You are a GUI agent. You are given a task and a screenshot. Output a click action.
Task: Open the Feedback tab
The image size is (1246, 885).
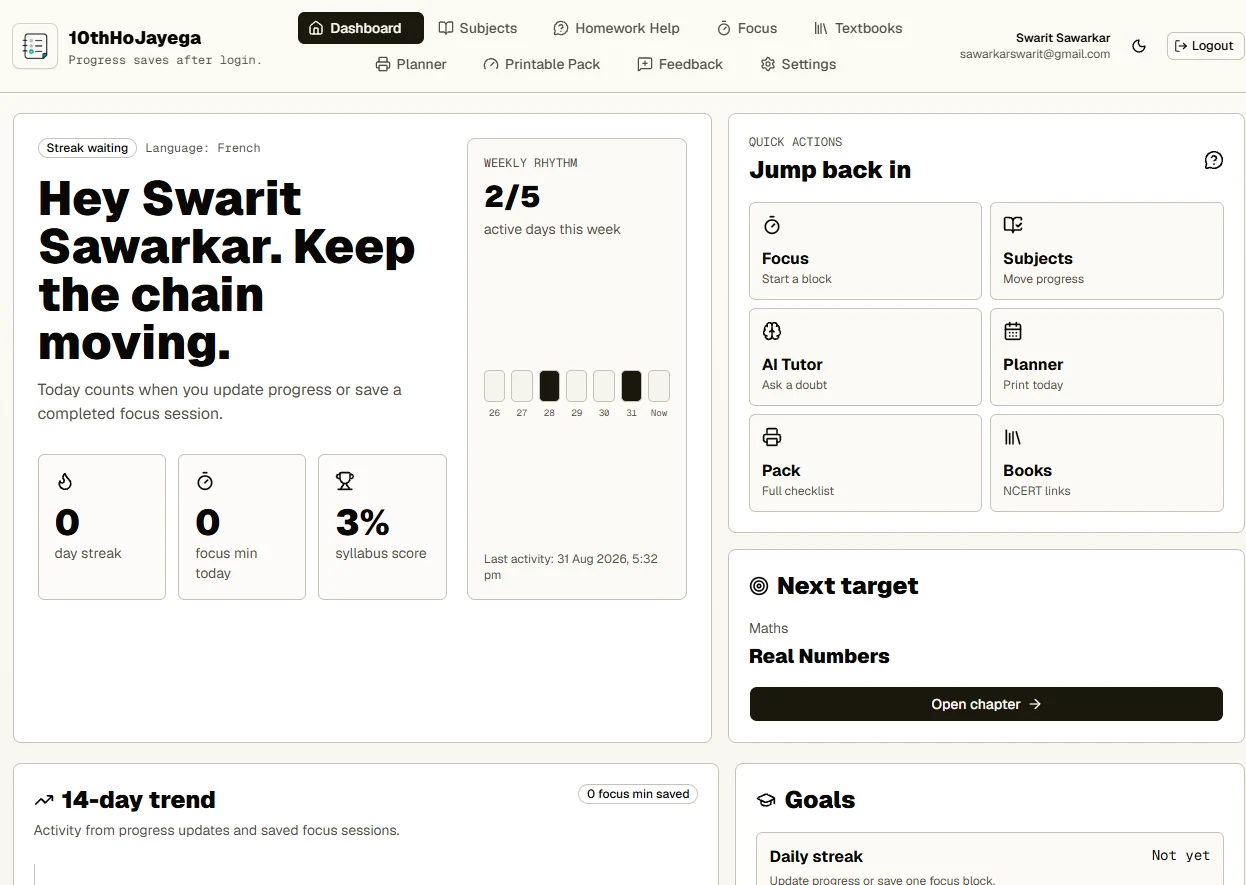tap(680, 64)
